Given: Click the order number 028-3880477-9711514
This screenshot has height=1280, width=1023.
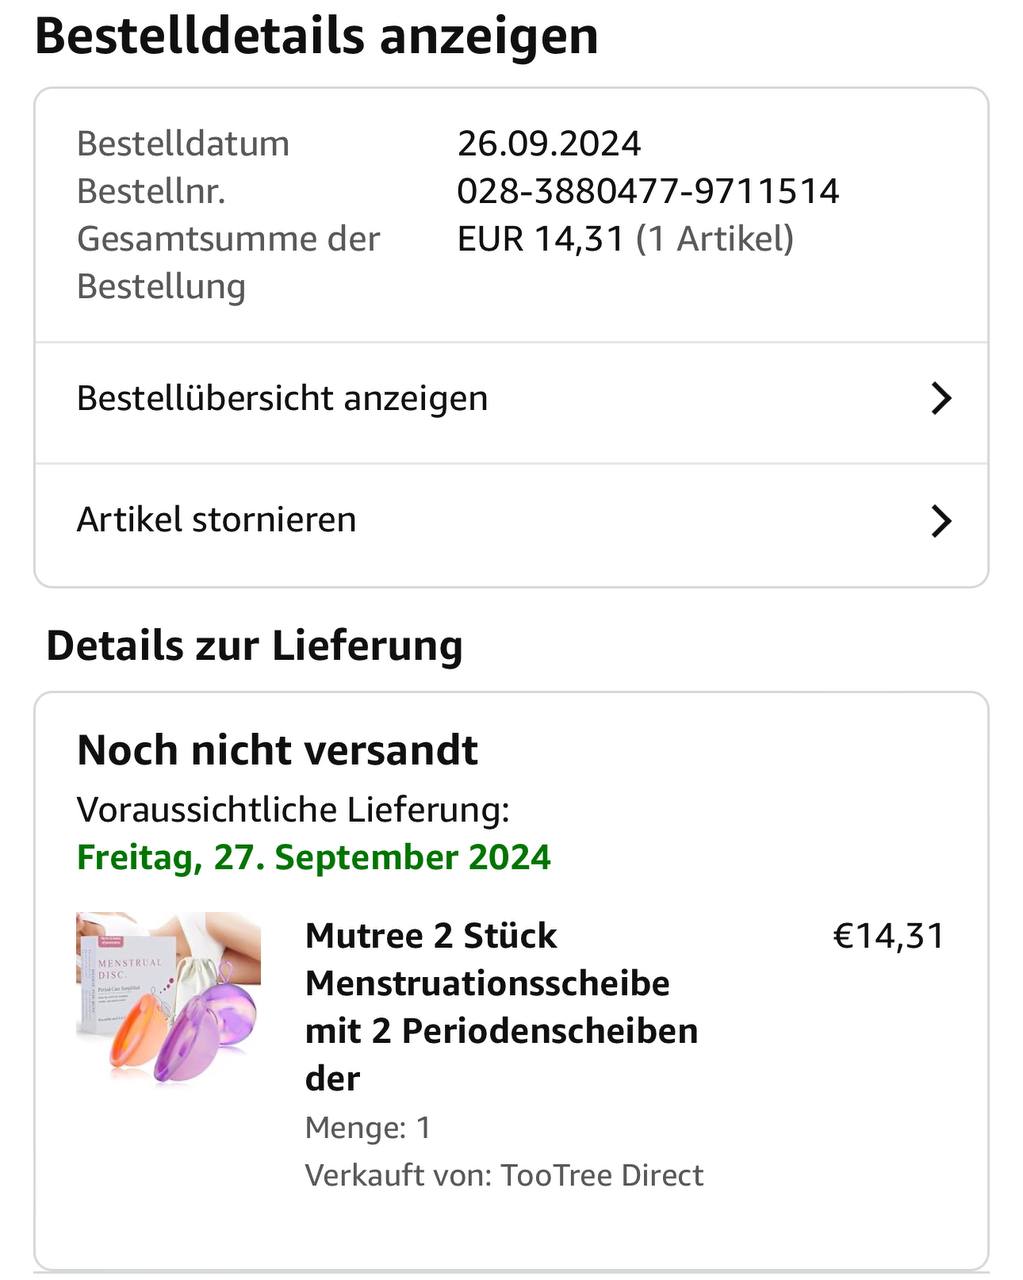Looking at the screenshot, I should click(648, 191).
